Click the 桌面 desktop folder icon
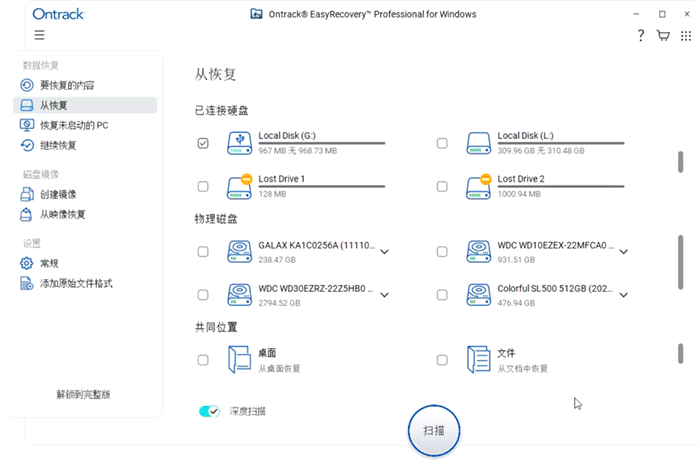This screenshot has width=700, height=462. (239, 359)
